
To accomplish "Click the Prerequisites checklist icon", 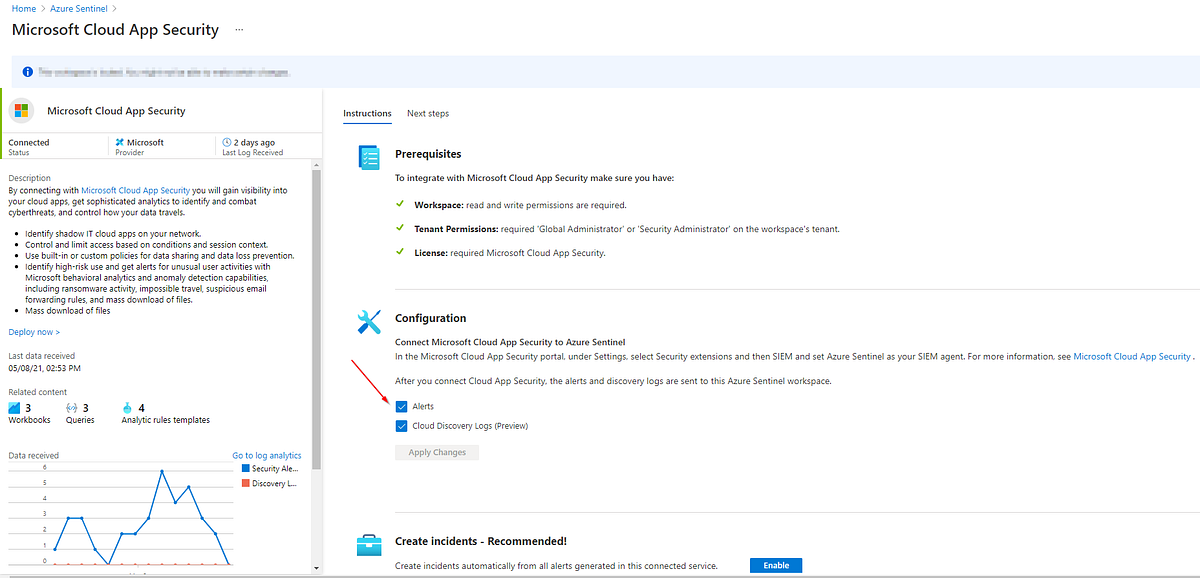I will point(369,158).
